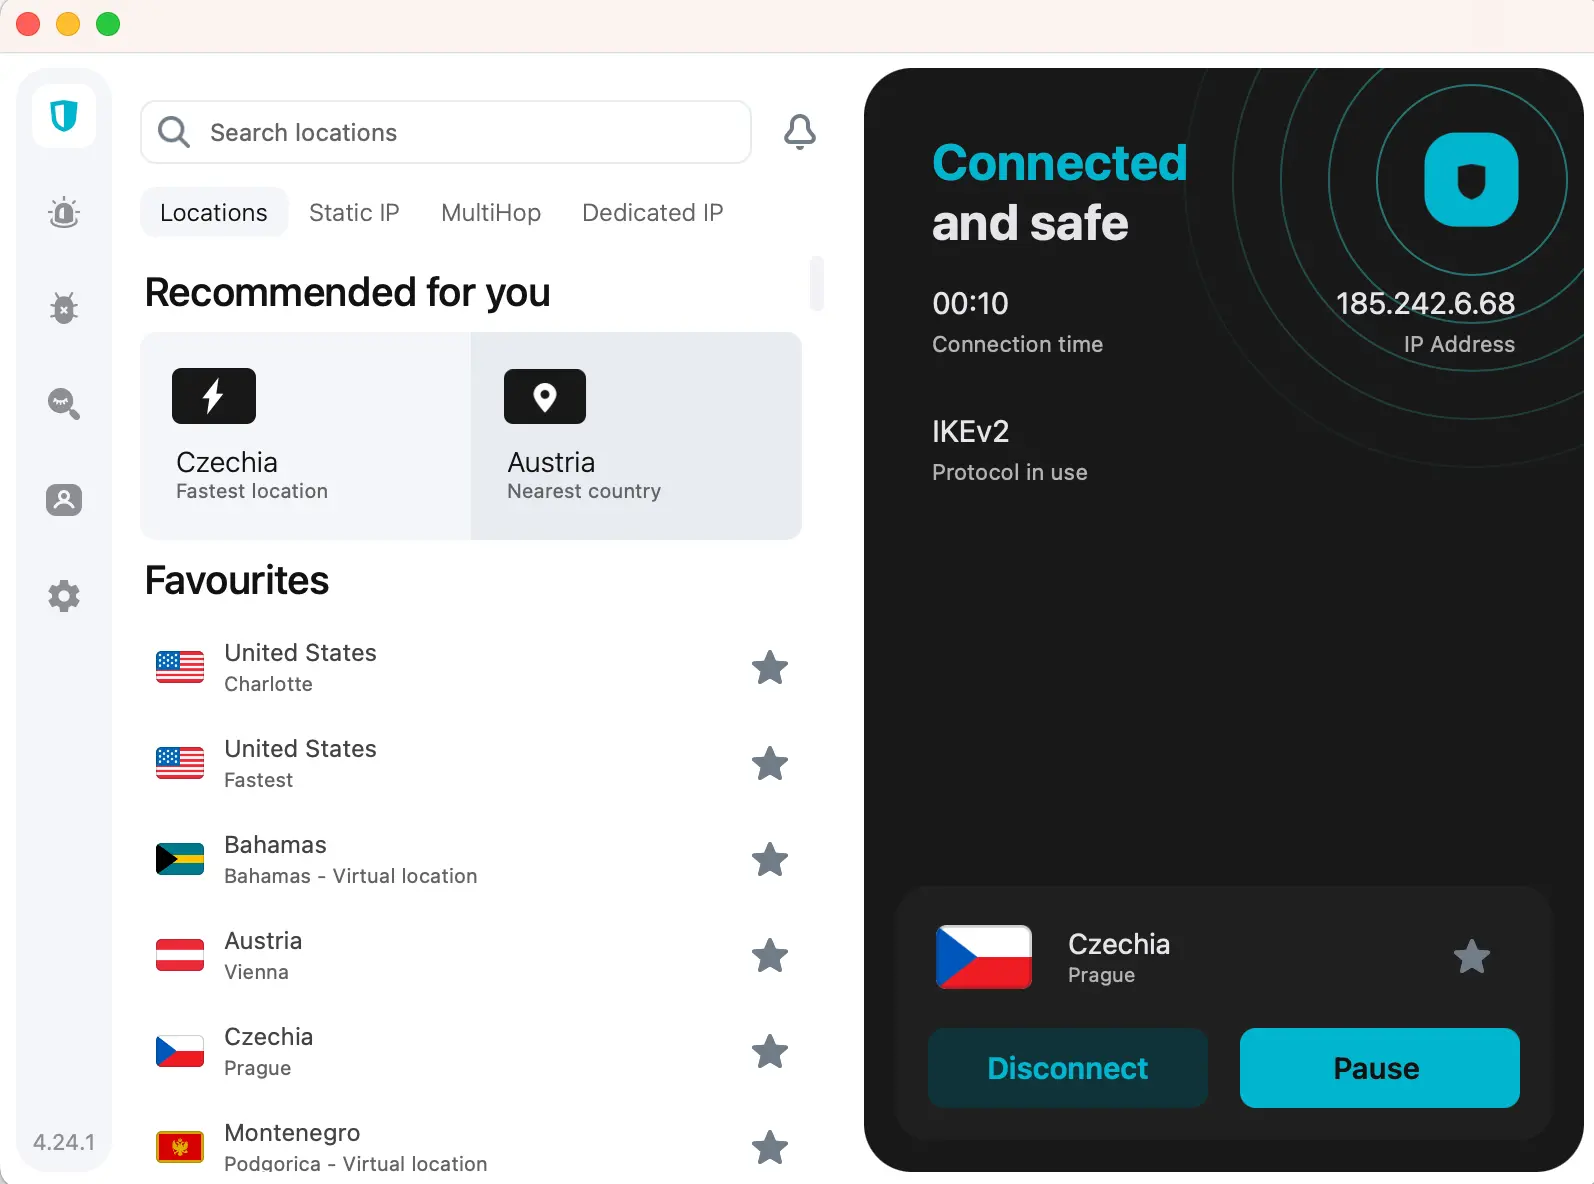Image resolution: width=1594 pixels, height=1184 pixels.
Task: Open the Alert siren sidebar icon
Action: pos(64,213)
